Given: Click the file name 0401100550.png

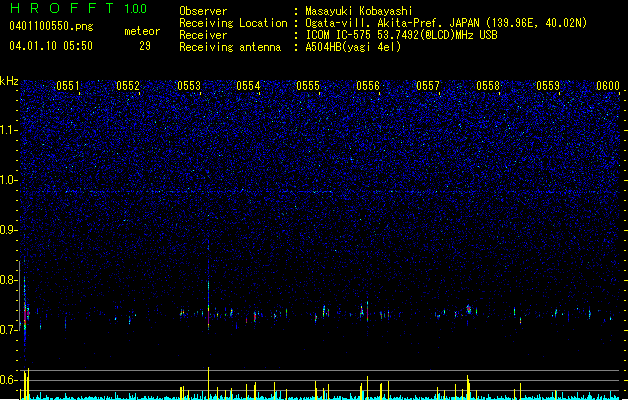Looking at the screenshot, I should (51, 26).
